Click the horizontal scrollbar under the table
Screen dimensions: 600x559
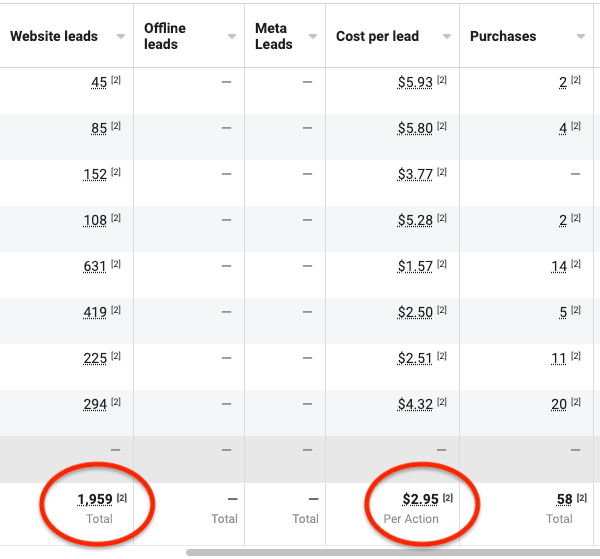point(393,552)
